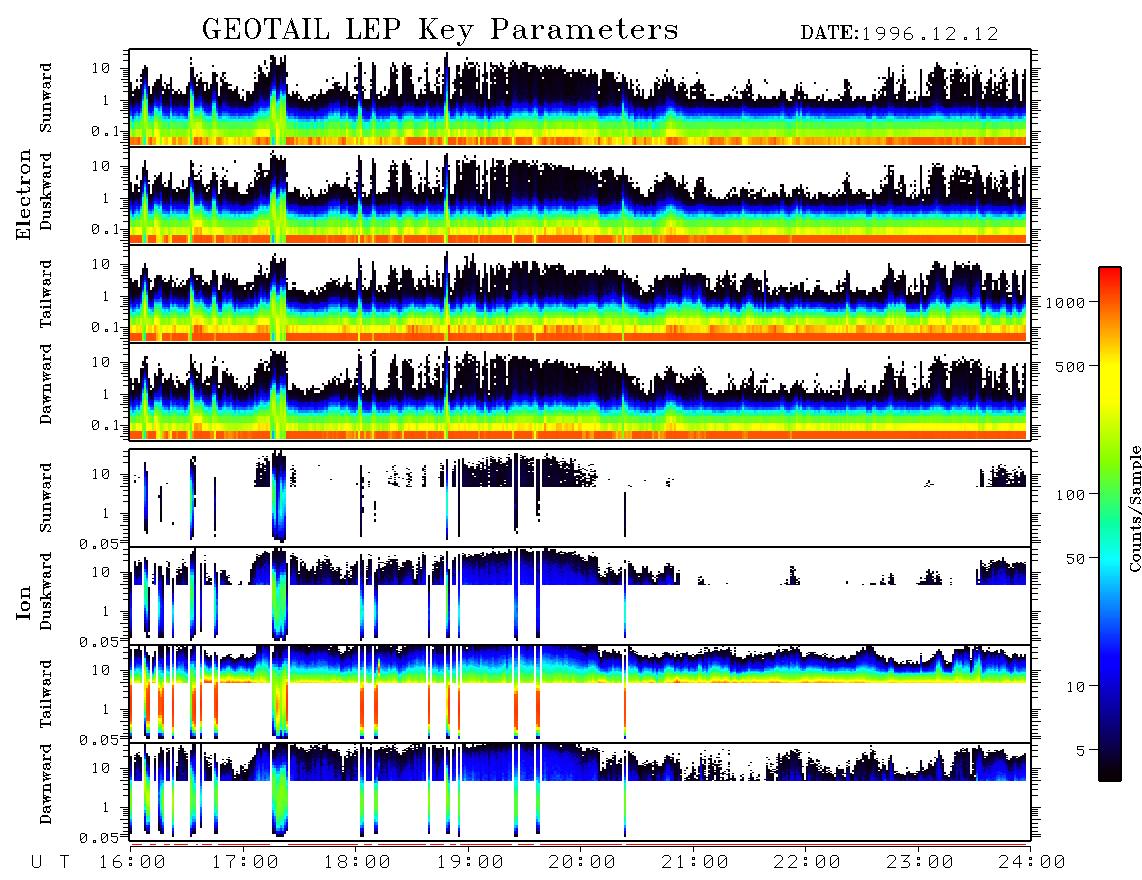Click inside the Electron Duskward spectrogram panel

click(580, 195)
